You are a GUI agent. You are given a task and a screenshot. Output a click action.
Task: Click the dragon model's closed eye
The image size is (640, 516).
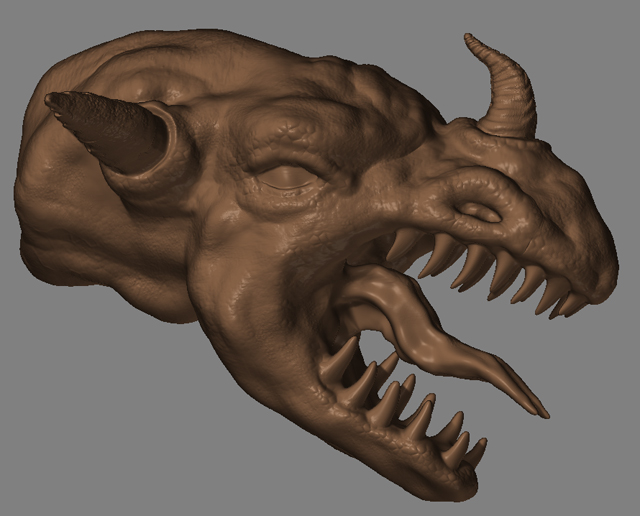(x=287, y=178)
